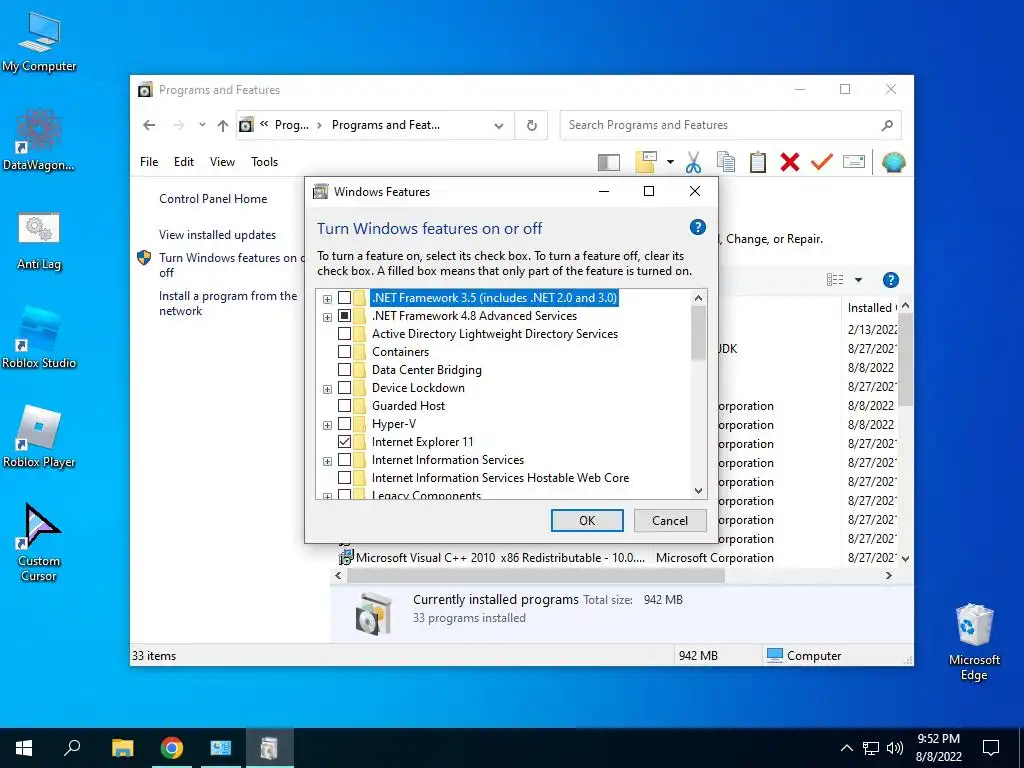Click the Installed On column header
Screen dimensions: 1024x768
[x=871, y=308]
